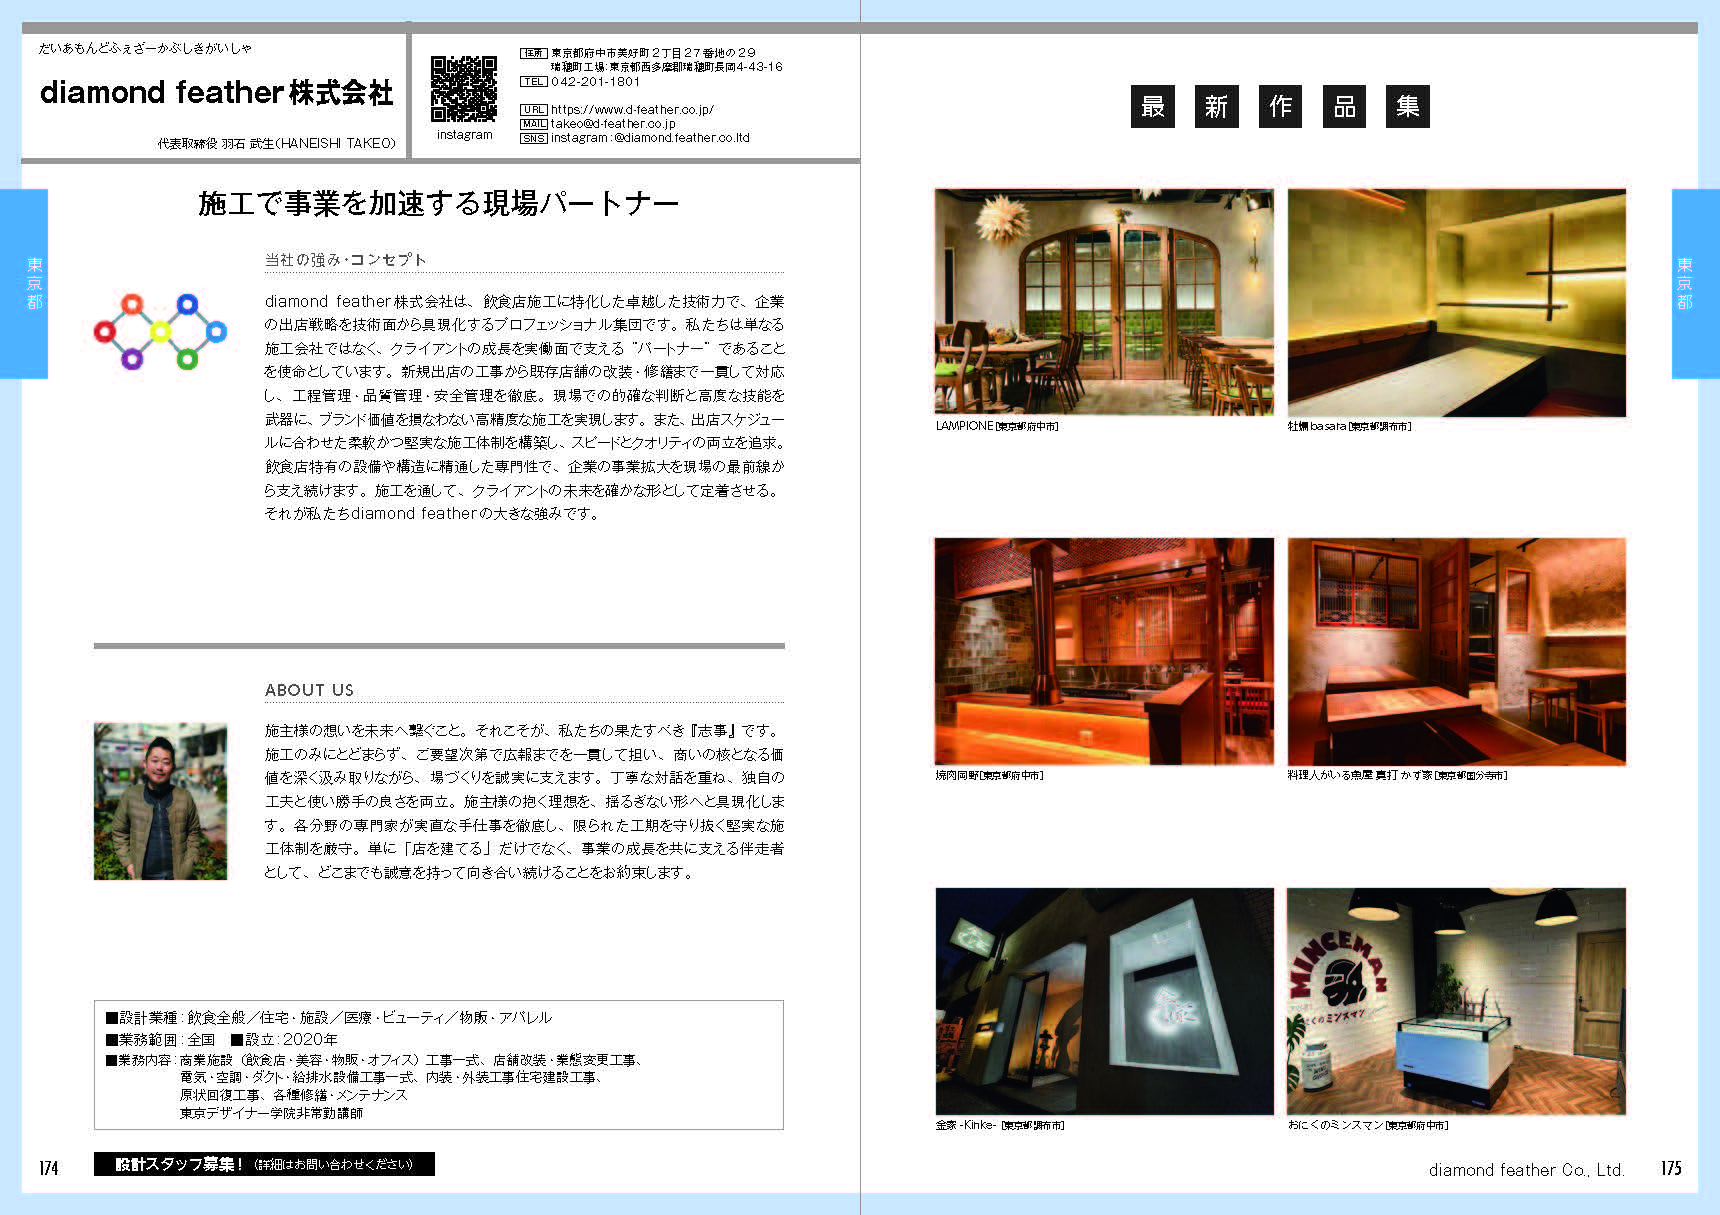Screen dimensions: 1720x1215
Task: Click the 最 title box
Action: click(1152, 106)
